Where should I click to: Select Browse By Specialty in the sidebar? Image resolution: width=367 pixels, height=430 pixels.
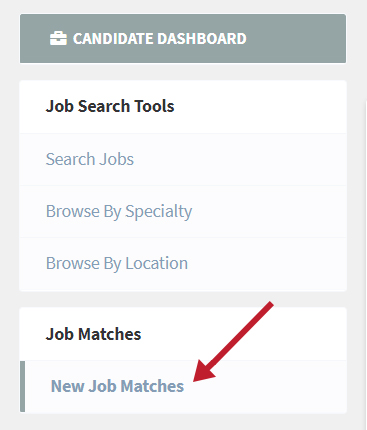(119, 211)
